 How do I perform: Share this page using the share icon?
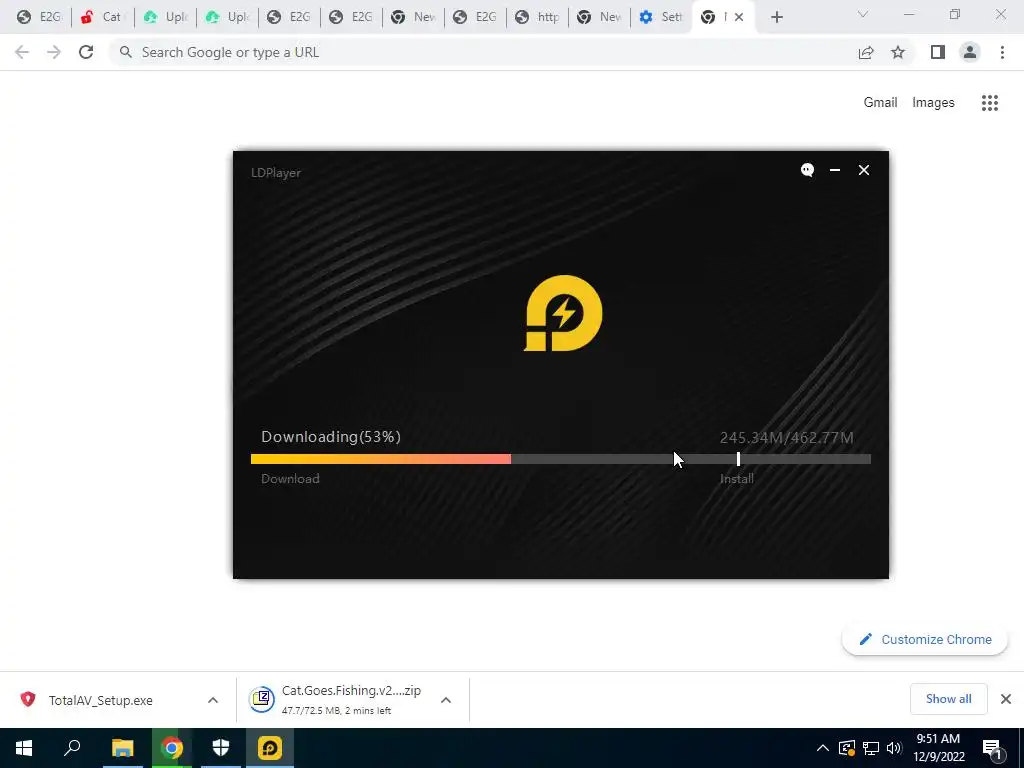pos(866,52)
